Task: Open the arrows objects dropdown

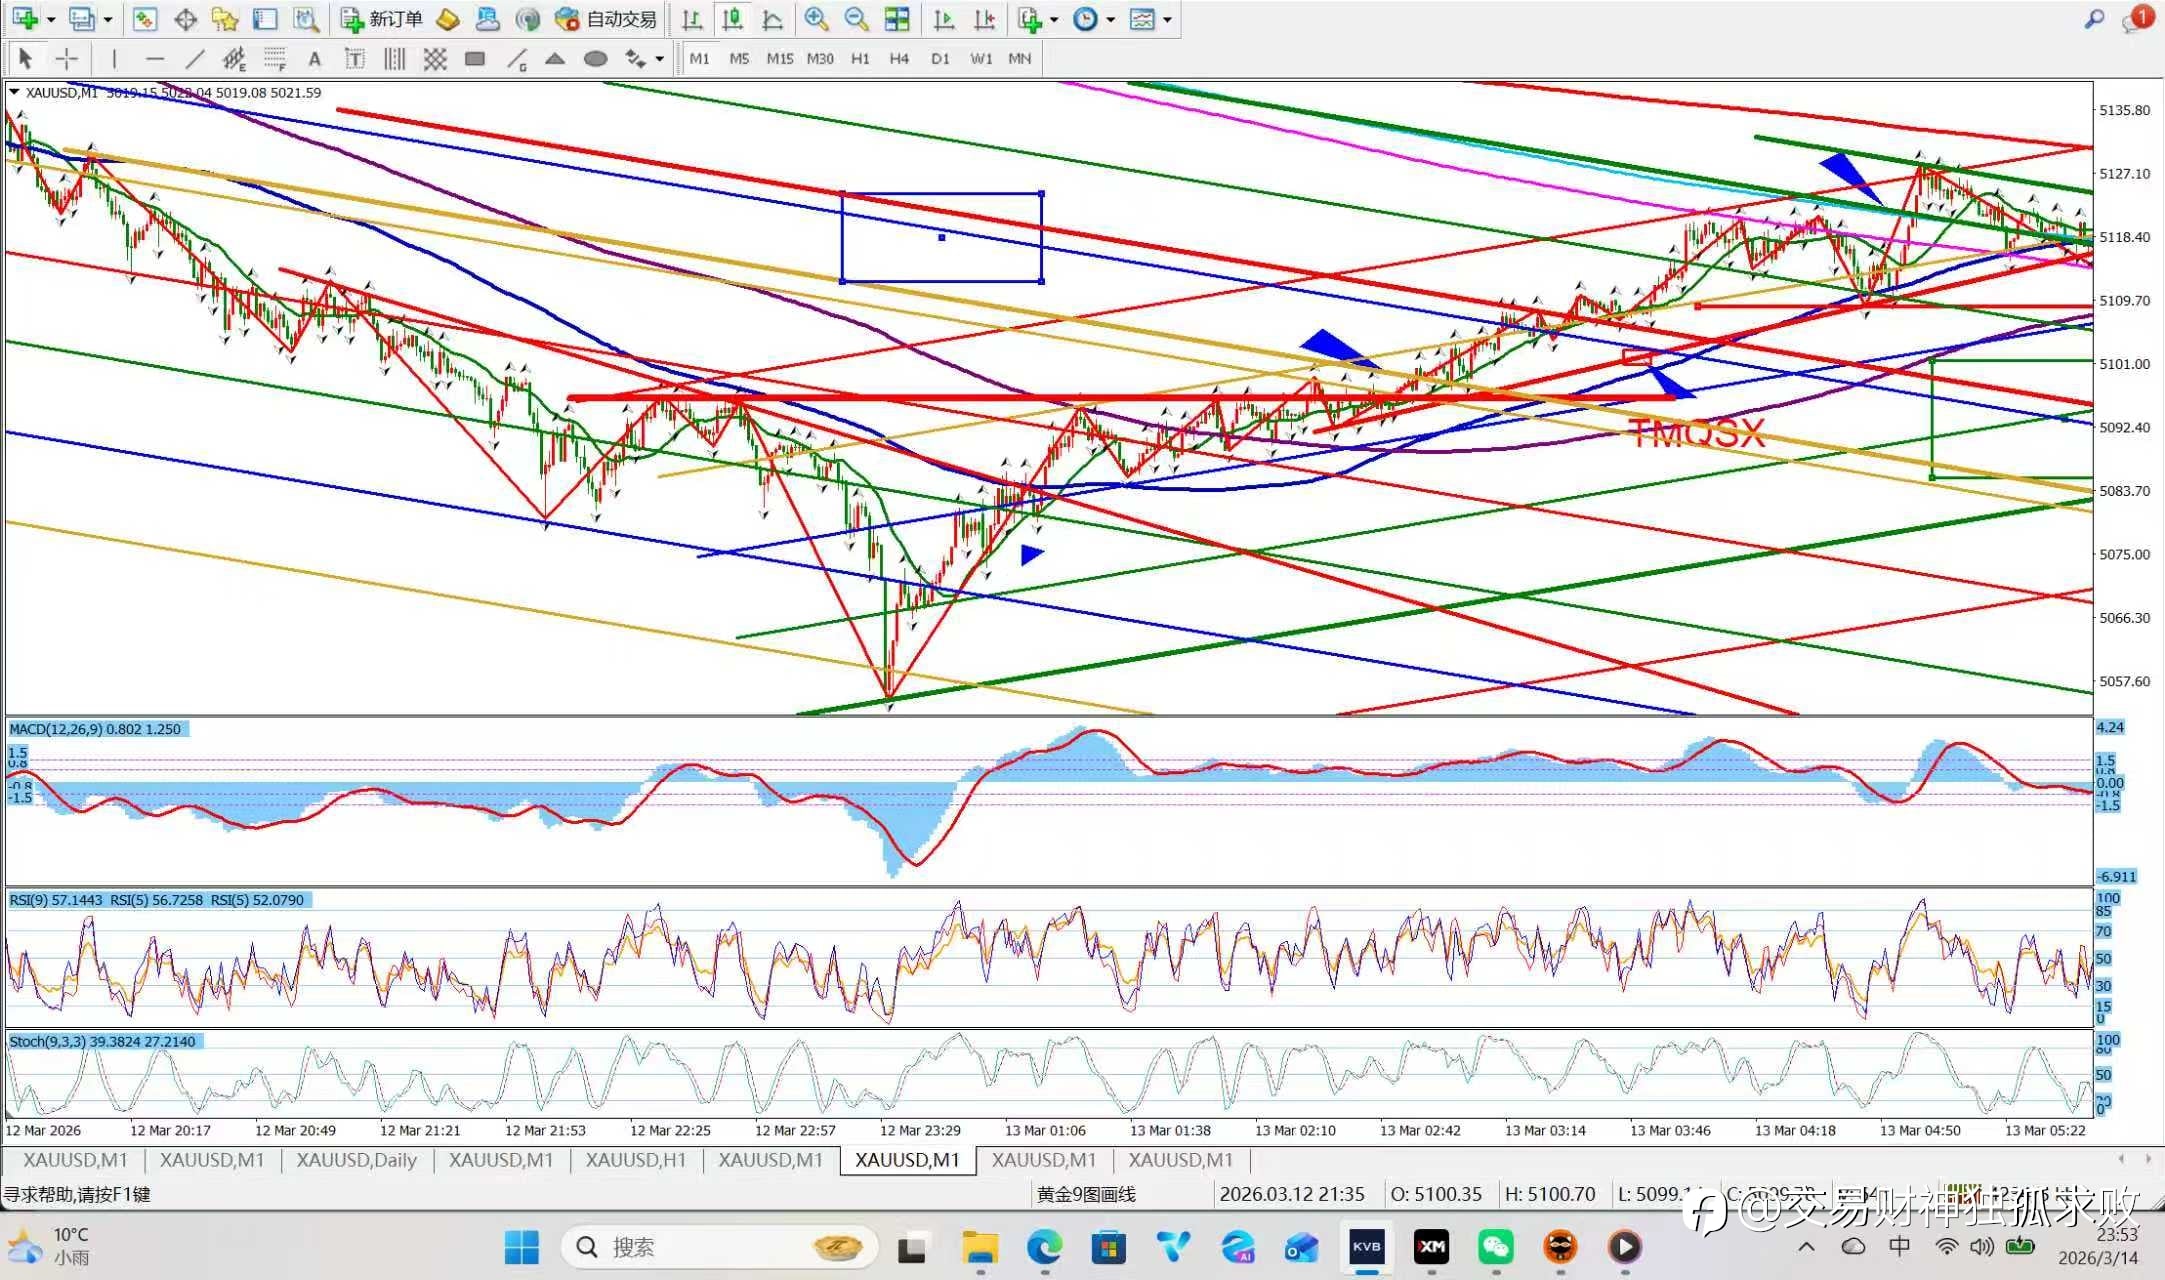Action: click(659, 59)
